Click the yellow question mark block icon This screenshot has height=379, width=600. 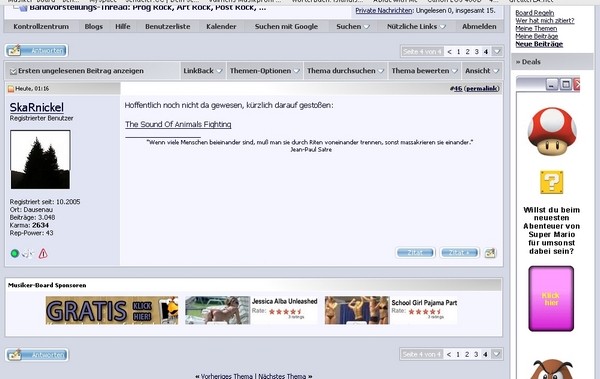(551, 182)
